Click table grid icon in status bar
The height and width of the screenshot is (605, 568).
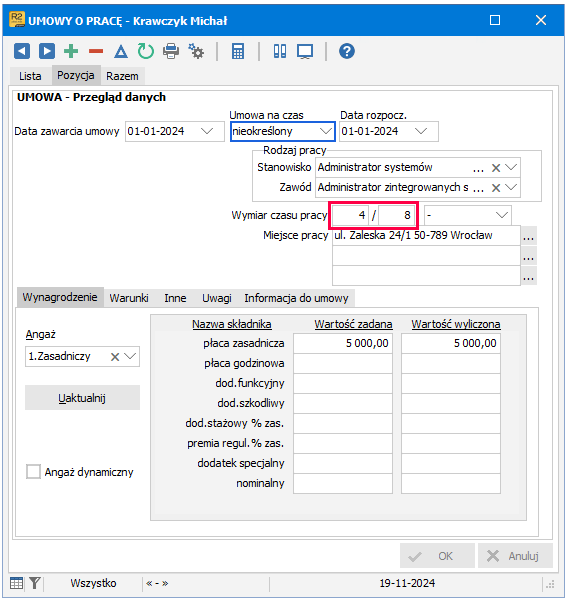point(17,583)
